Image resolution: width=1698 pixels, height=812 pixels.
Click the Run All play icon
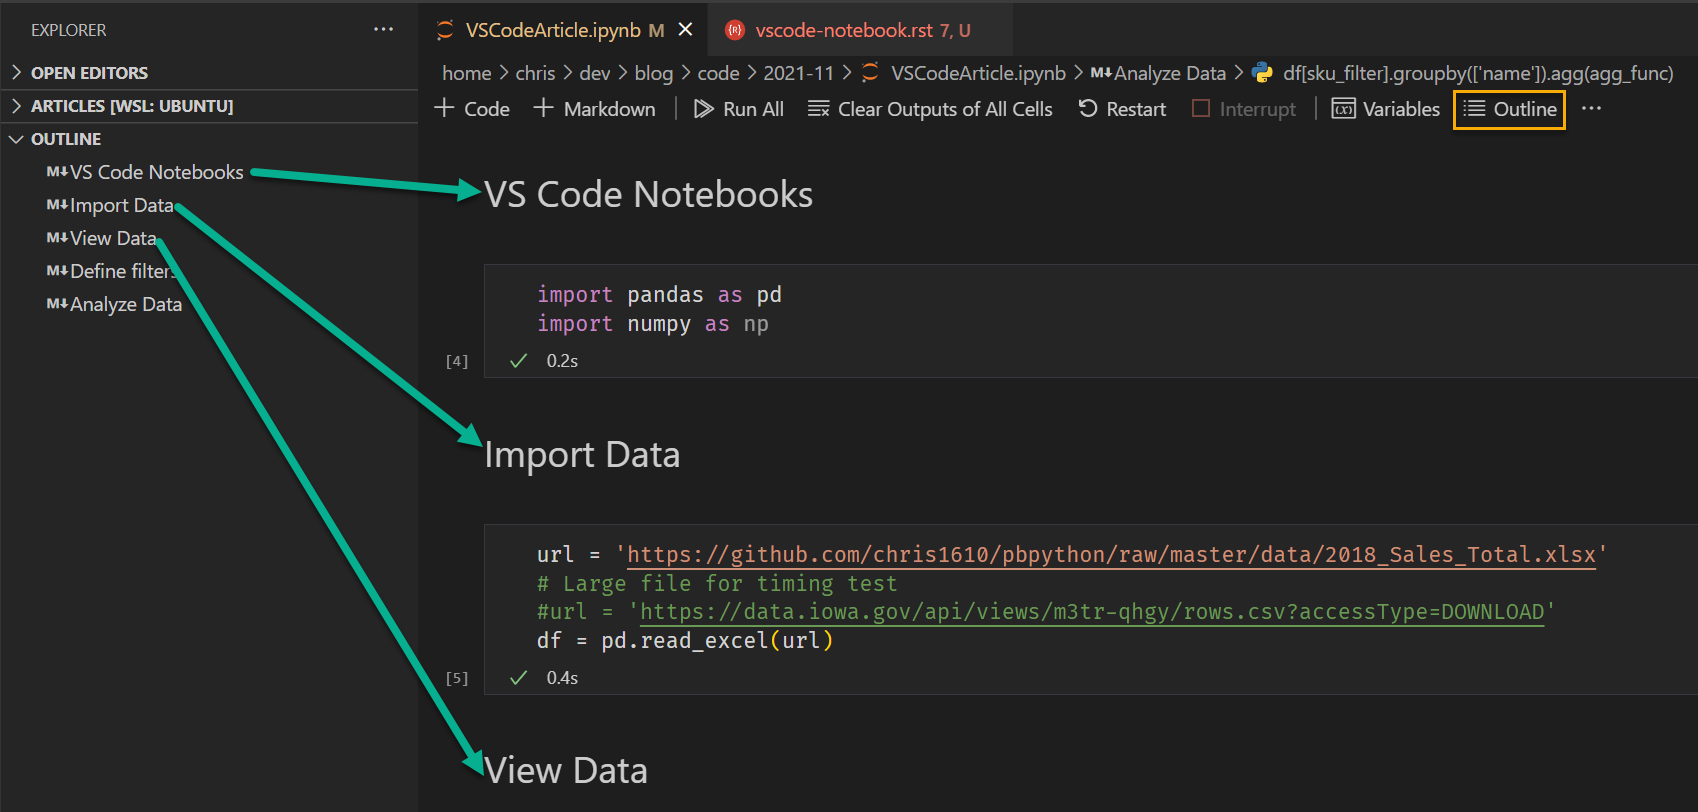click(x=704, y=109)
